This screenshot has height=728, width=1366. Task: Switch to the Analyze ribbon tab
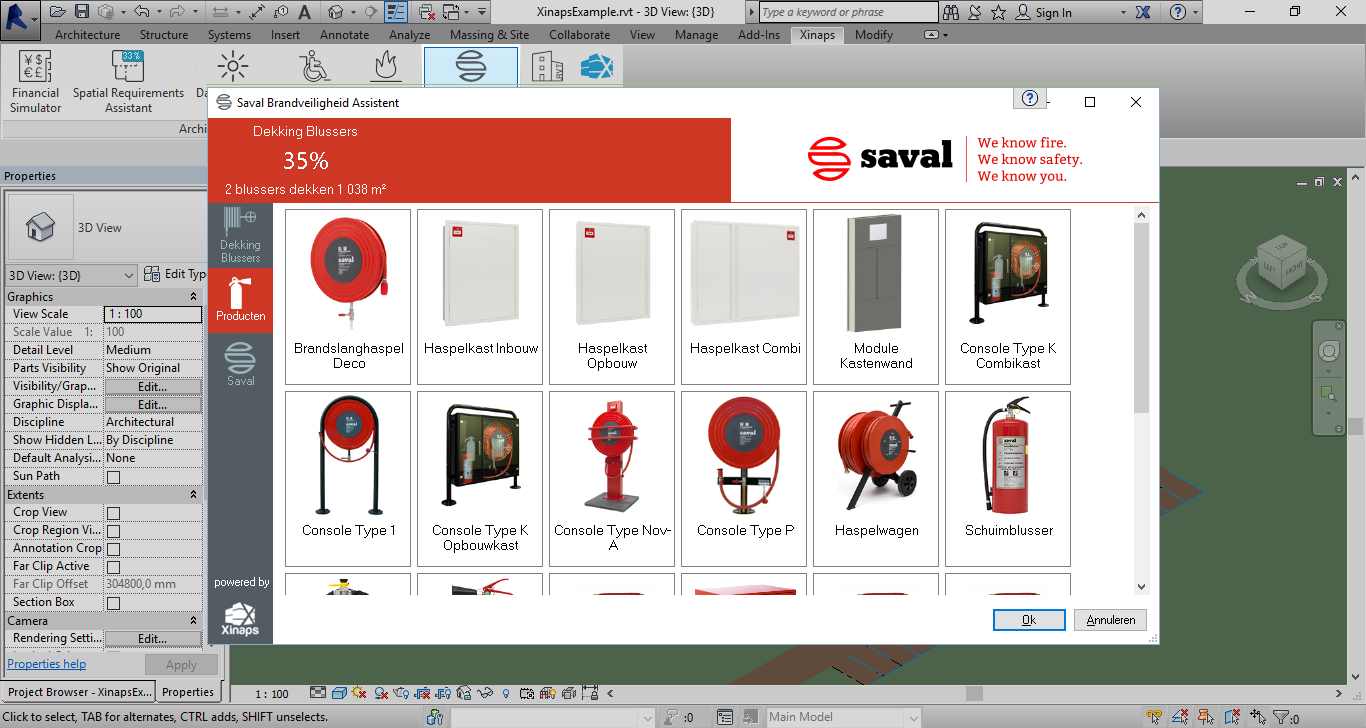pyautogui.click(x=409, y=35)
